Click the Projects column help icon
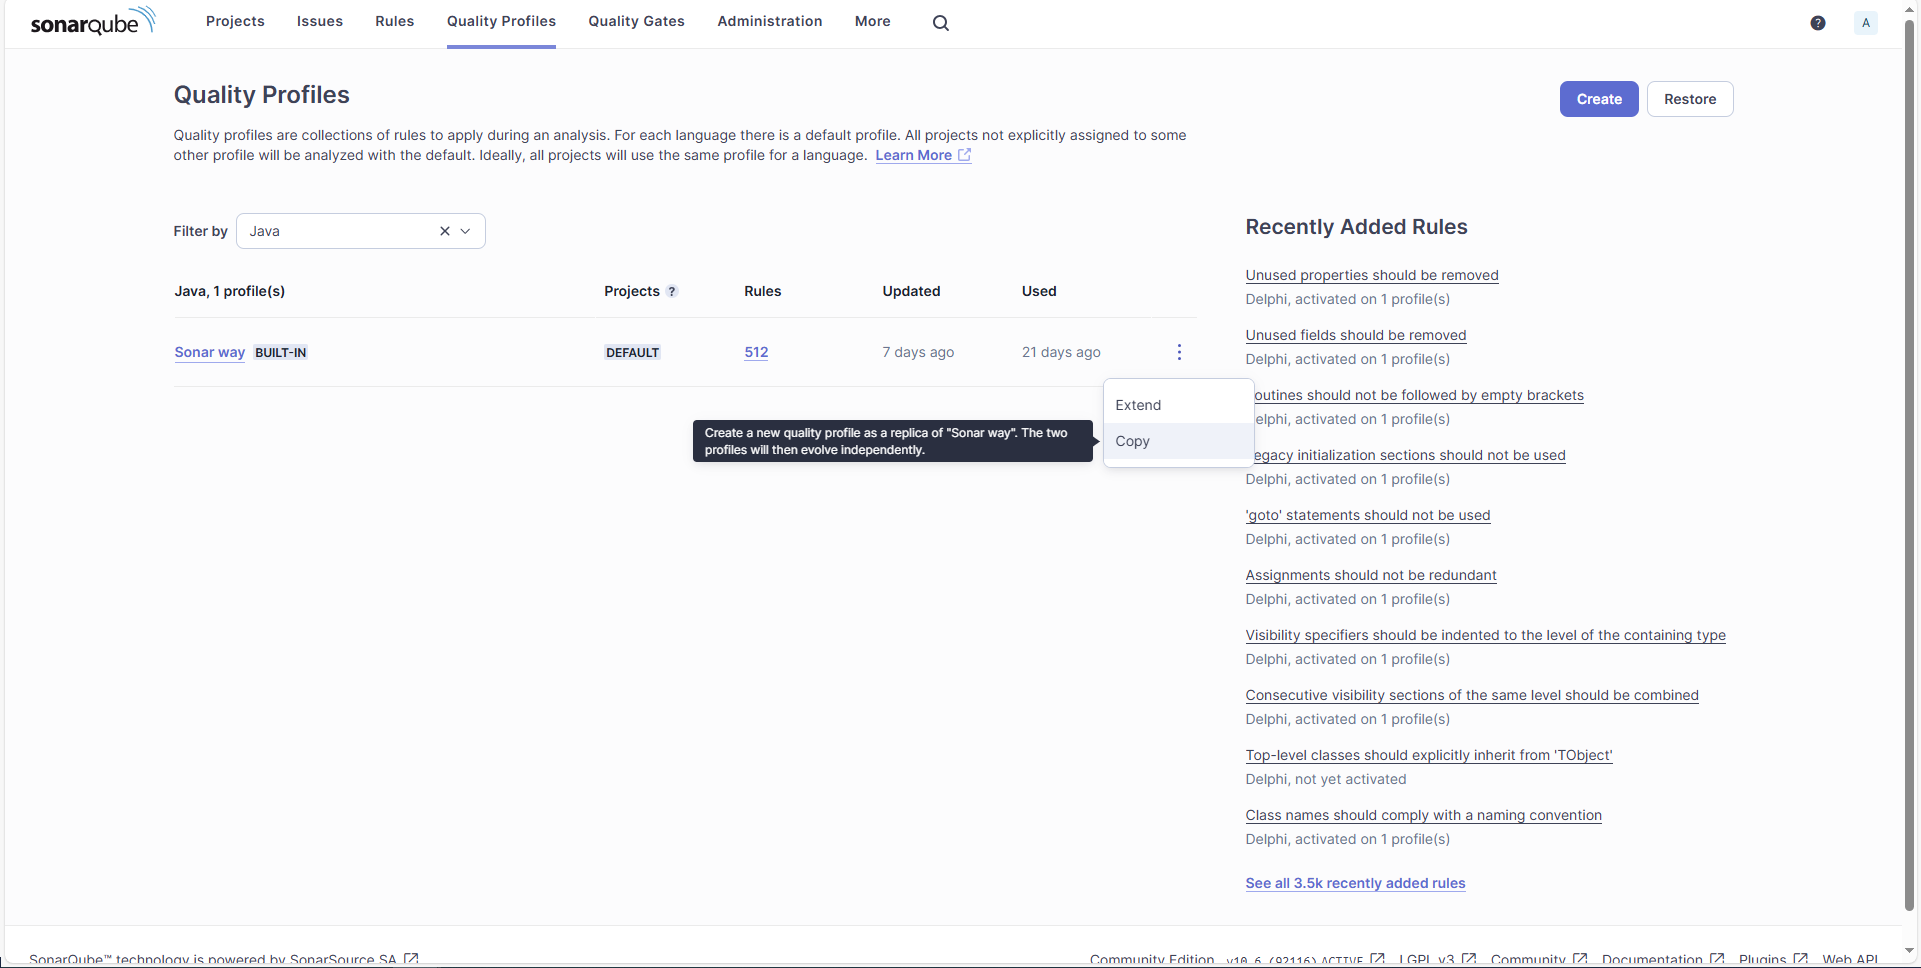The width and height of the screenshot is (1921, 968). [x=672, y=292]
